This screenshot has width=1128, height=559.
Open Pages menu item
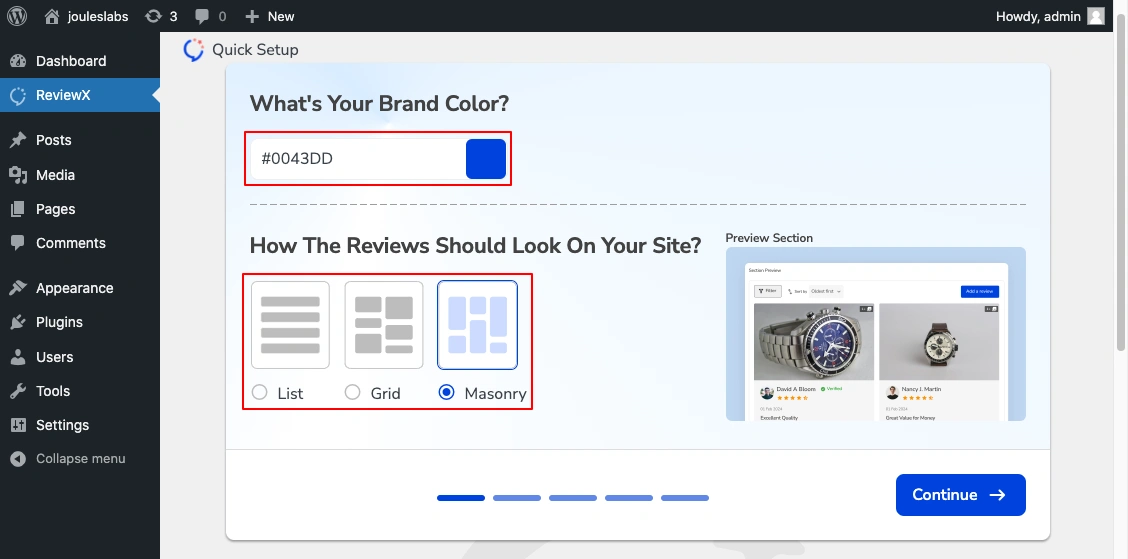(x=80, y=209)
